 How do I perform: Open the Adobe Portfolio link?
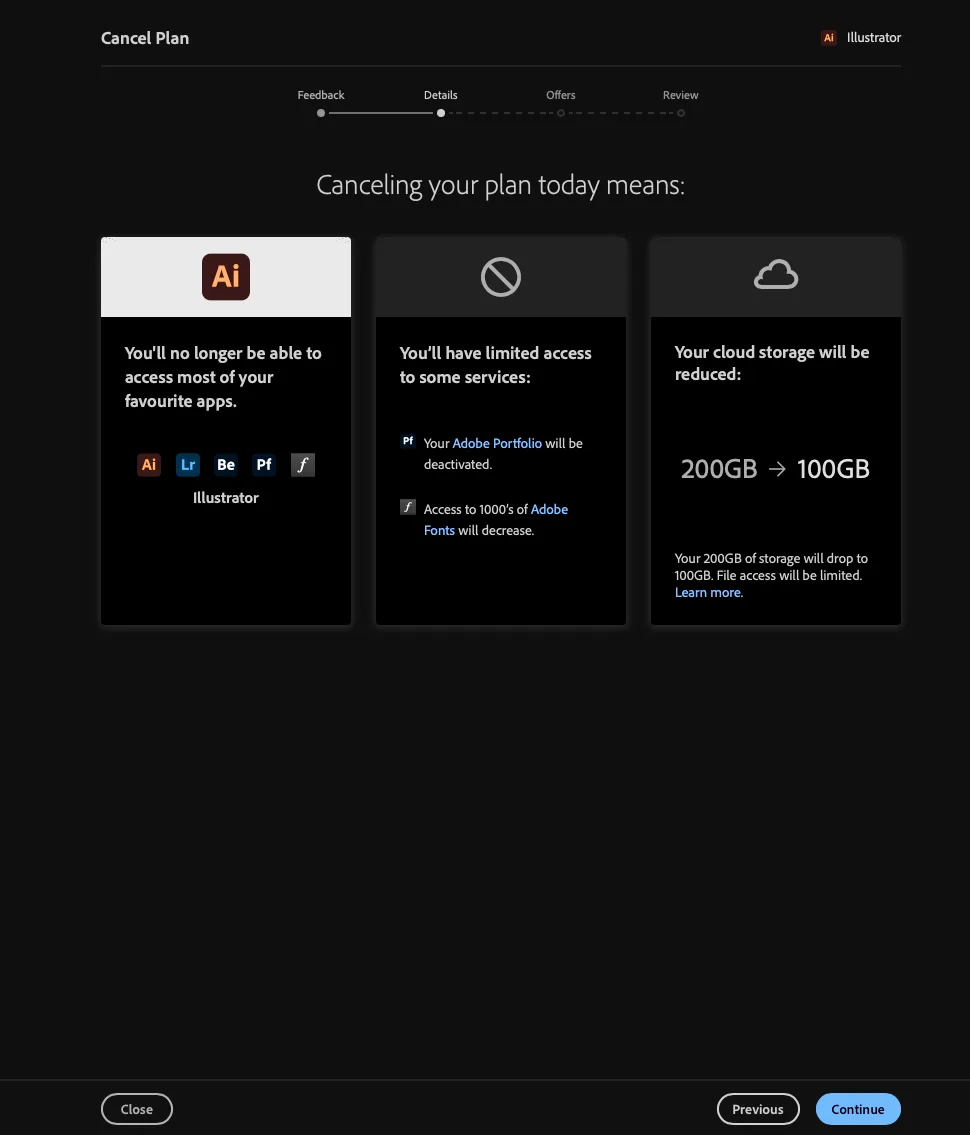[x=497, y=443]
